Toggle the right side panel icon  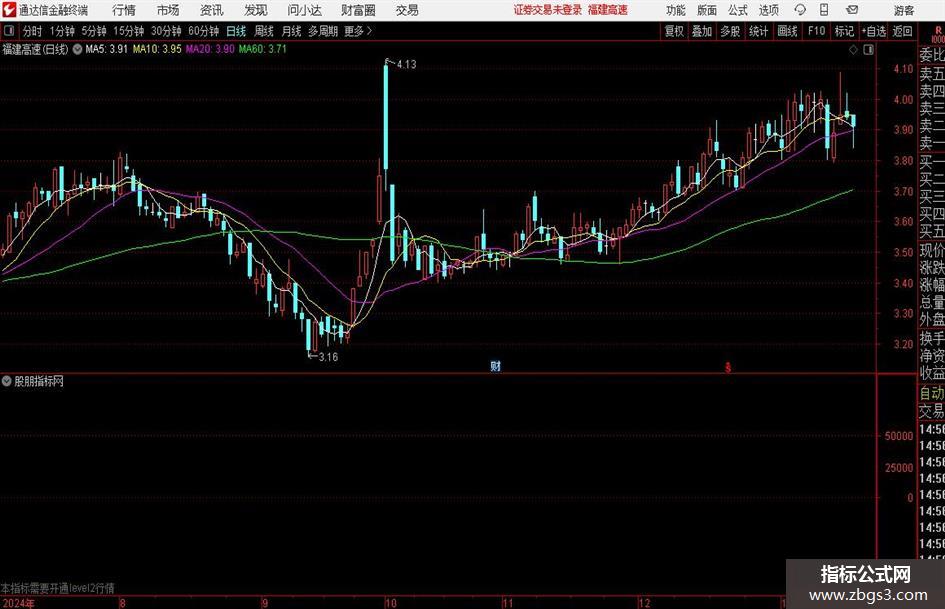[x=868, y=50]
